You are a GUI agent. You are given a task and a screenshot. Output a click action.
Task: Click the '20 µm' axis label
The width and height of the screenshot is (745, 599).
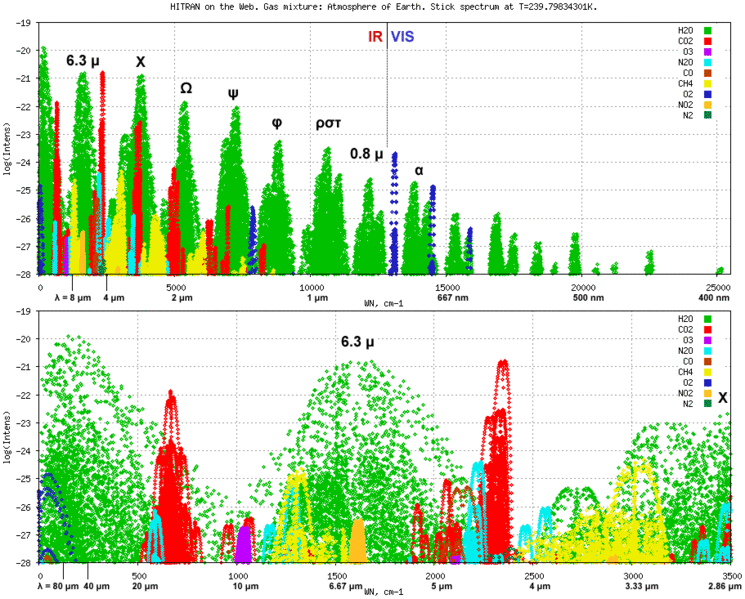point(145,586)
